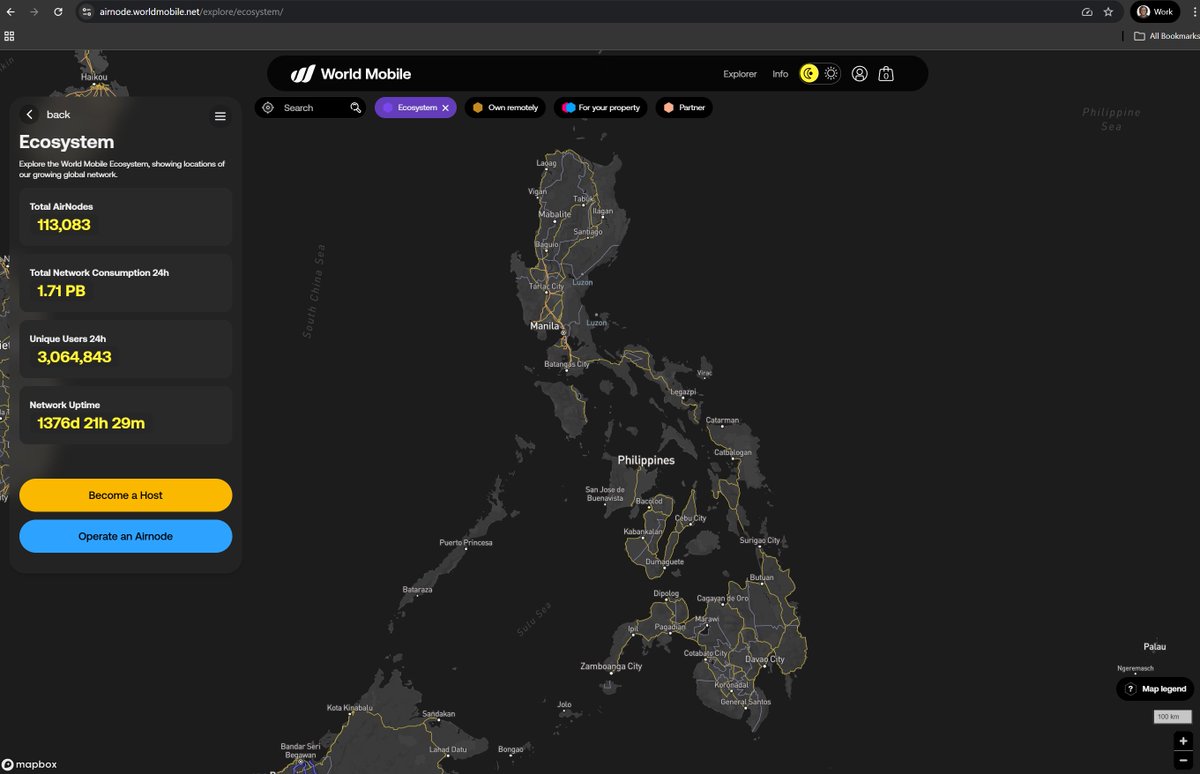Click the browser address bar URL
Screen dimensions: 1200x774
pyautogui.click(x=191, y=12)
